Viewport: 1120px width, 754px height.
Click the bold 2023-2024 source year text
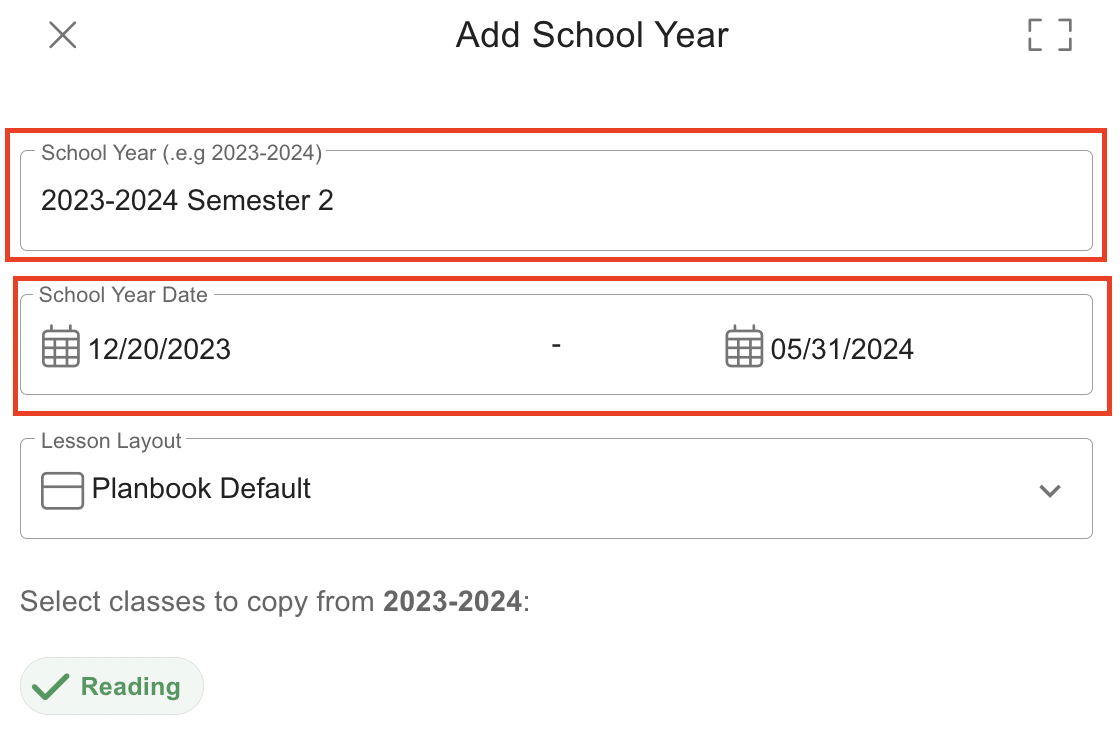point(452,602)
